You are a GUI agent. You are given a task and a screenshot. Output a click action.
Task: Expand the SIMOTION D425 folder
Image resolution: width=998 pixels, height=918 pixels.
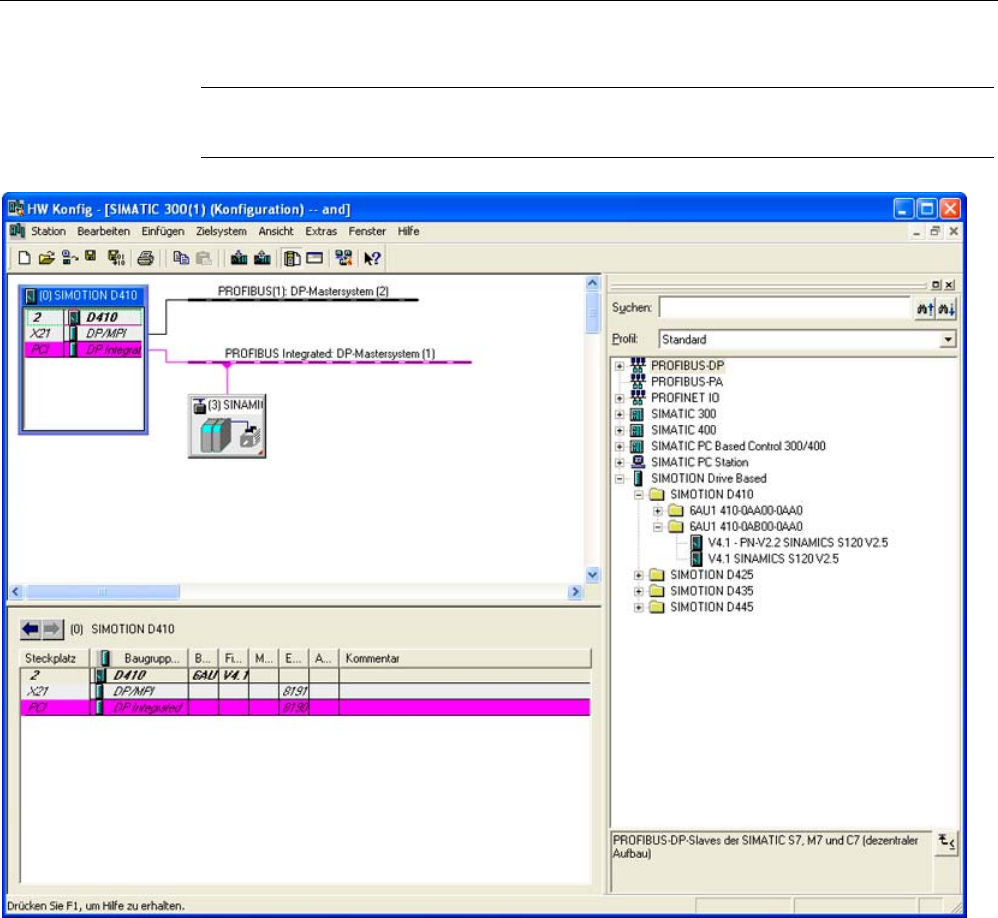click(638, 575)
